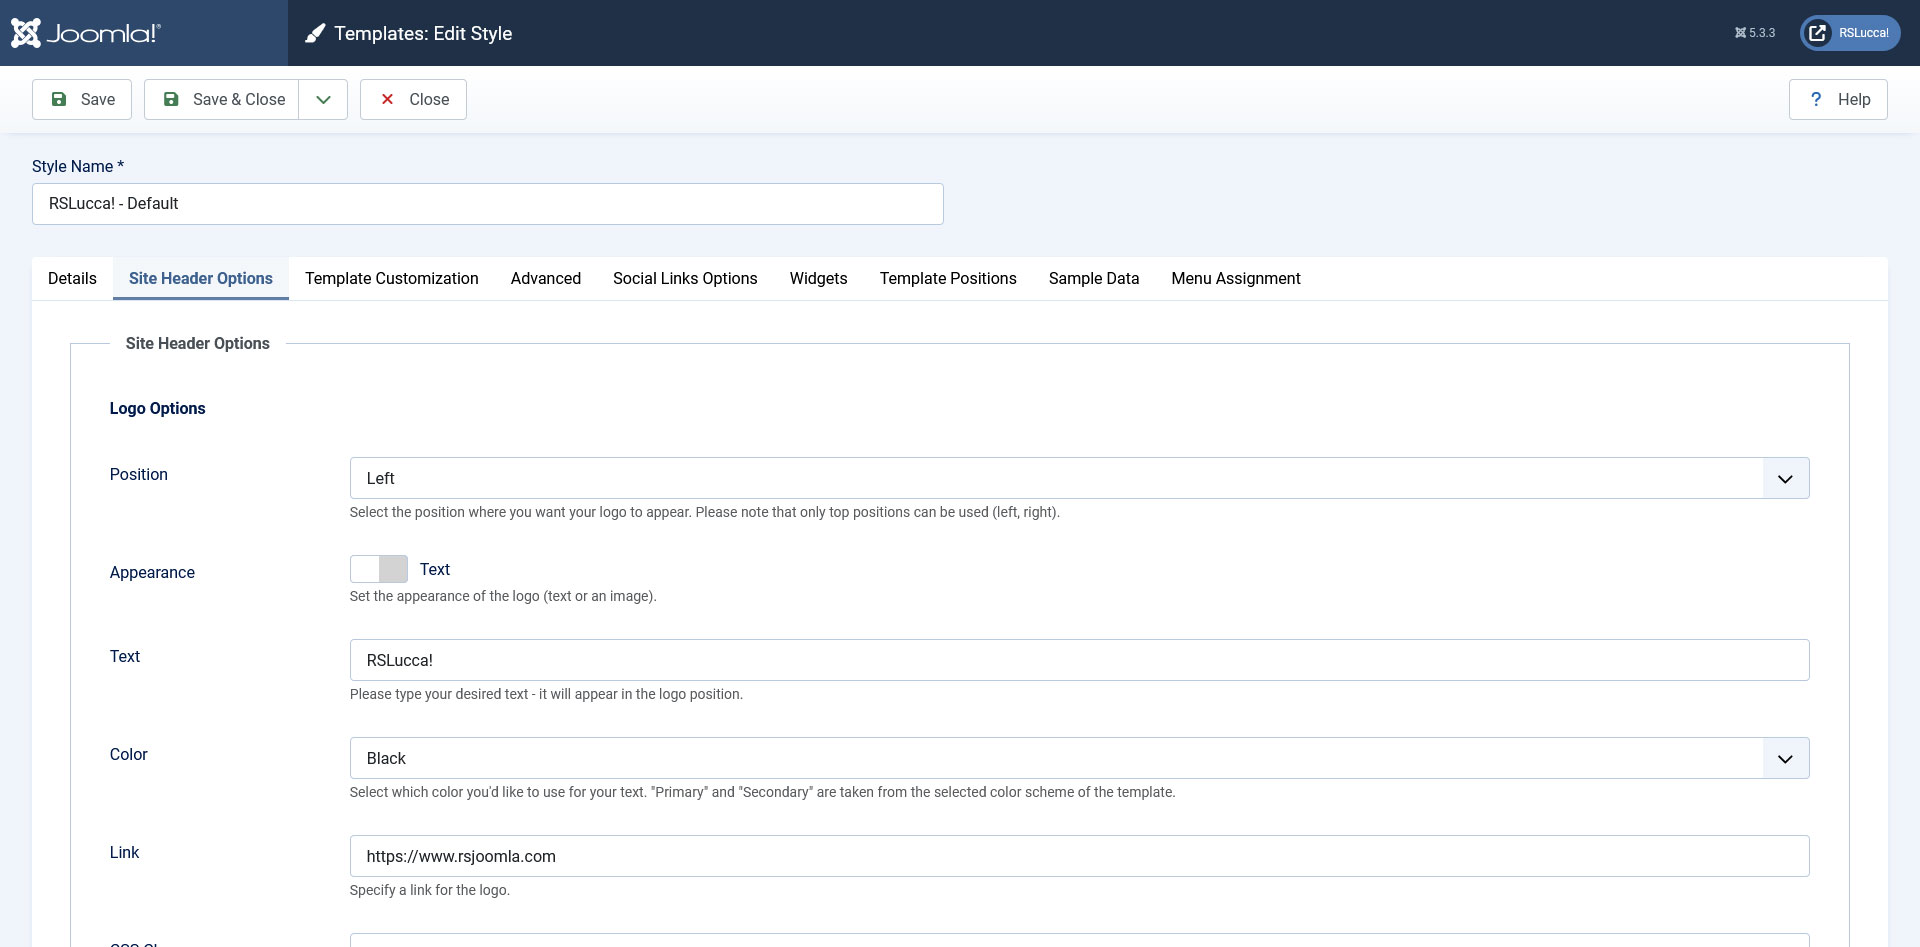Click the Help question mark icon
Screen dimensions: 1920x947
click(1816, 99)
